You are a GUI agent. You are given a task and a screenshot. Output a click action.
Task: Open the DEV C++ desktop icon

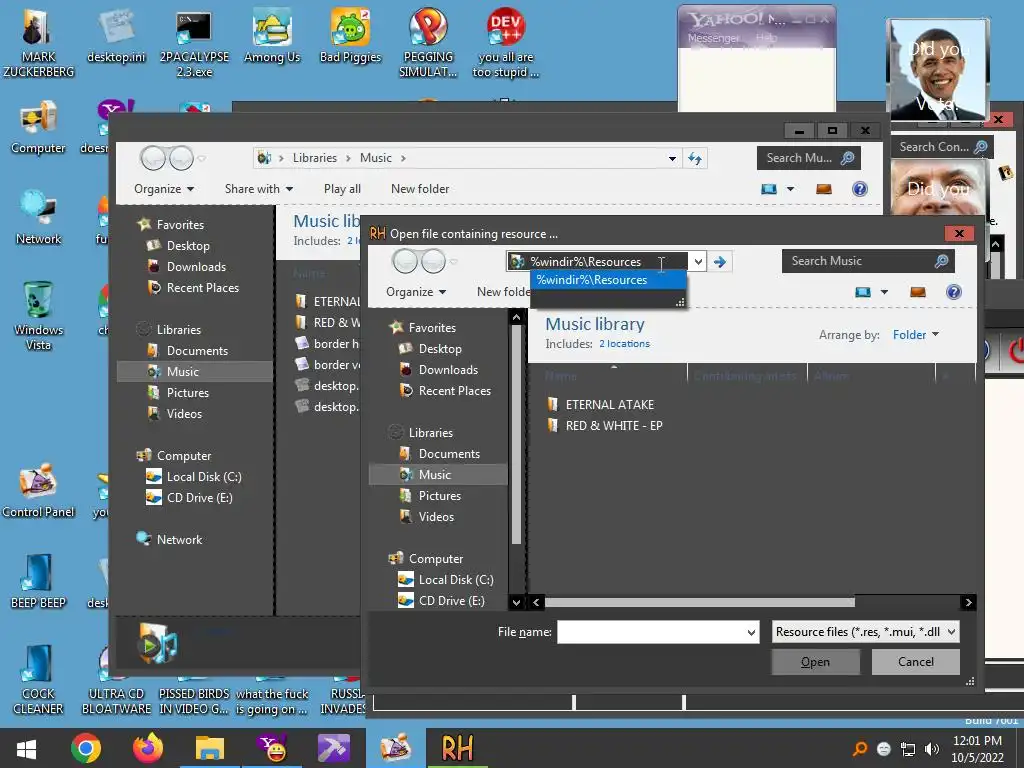(x=505, y=43)
